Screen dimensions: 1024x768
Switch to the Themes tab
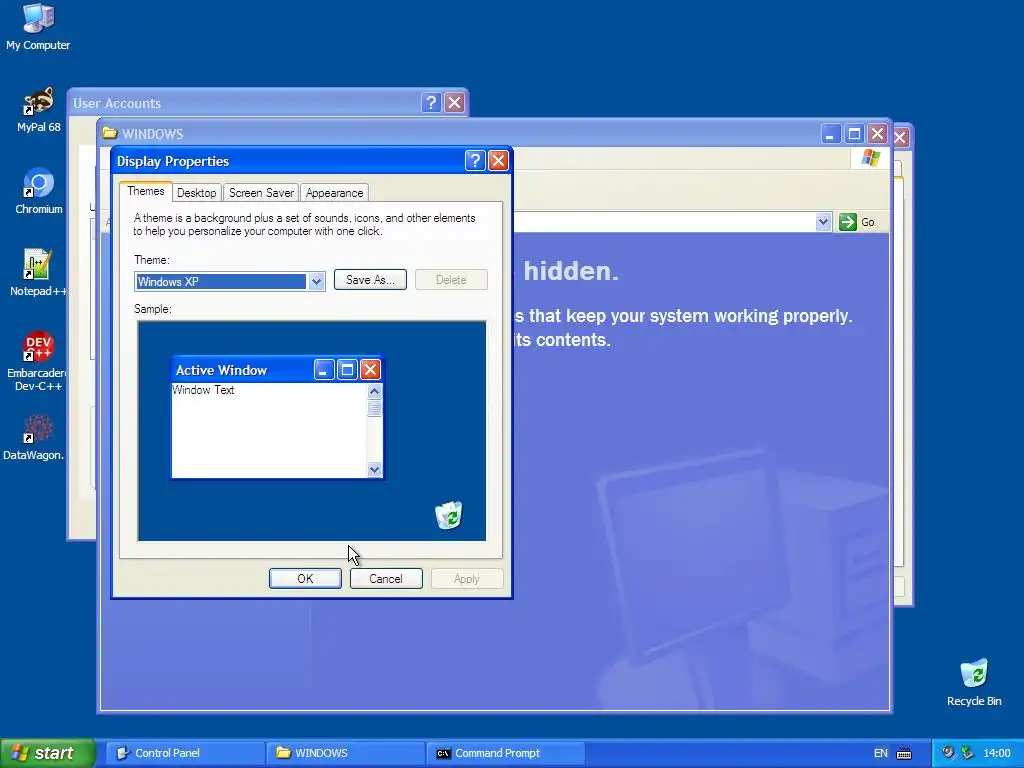click(x=146, y=191)
